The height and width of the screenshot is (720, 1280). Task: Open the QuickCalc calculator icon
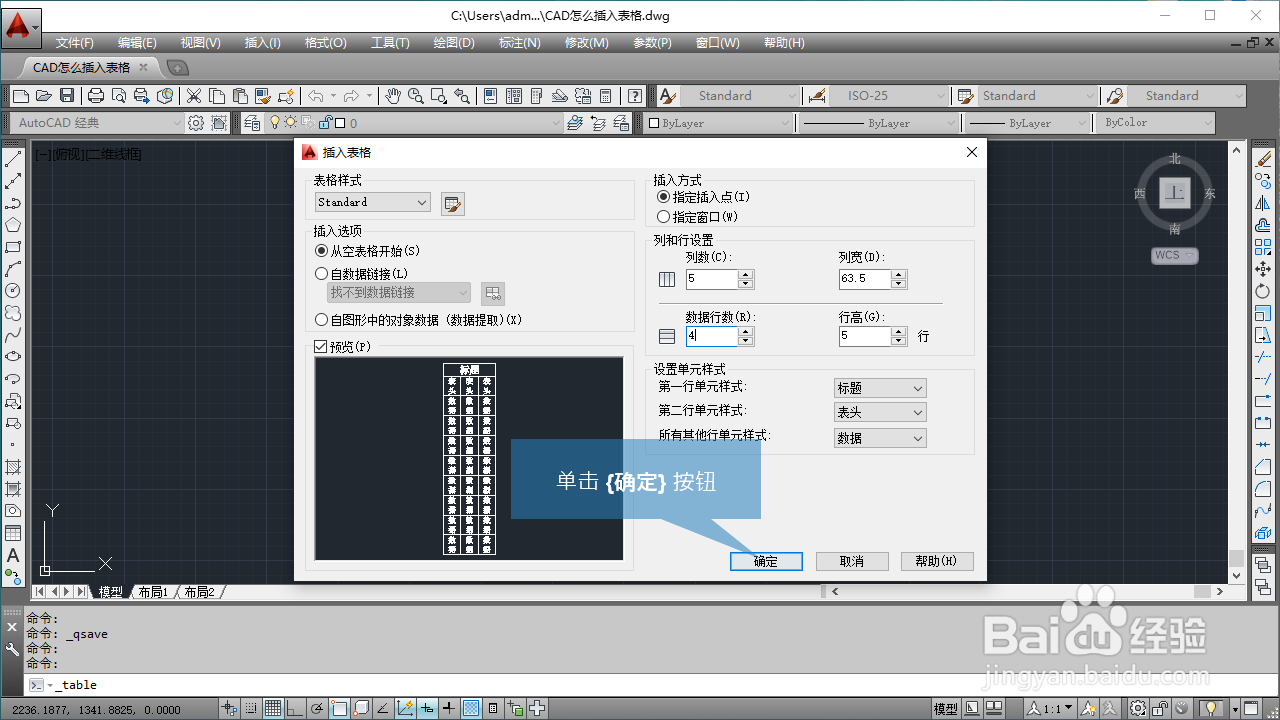tap(606, 96)
